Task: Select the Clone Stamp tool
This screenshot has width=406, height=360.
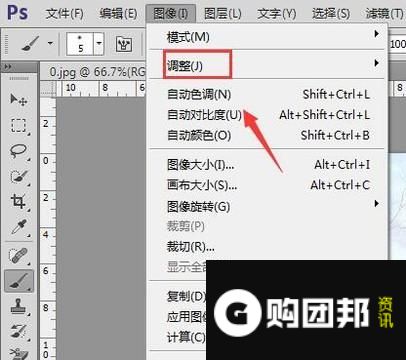Action: (19, 306)
